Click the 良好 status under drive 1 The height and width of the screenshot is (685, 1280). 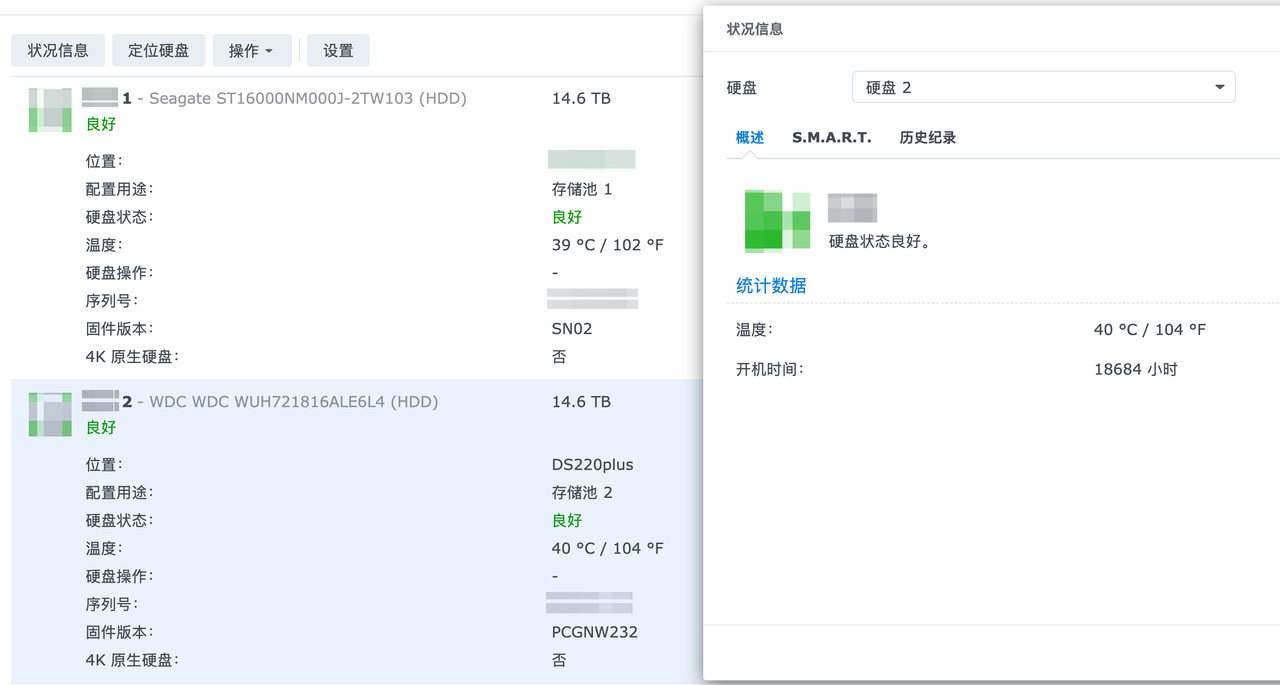click(101, 124)
